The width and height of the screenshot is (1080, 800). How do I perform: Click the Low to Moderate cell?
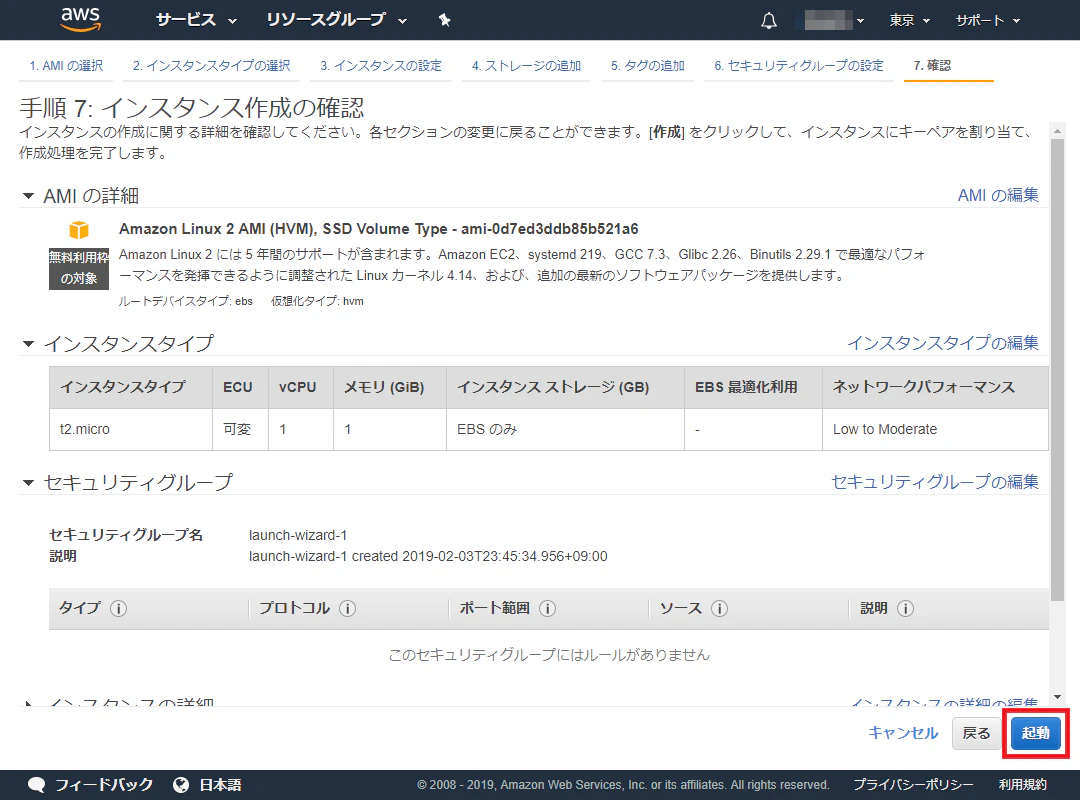(935, 429)
